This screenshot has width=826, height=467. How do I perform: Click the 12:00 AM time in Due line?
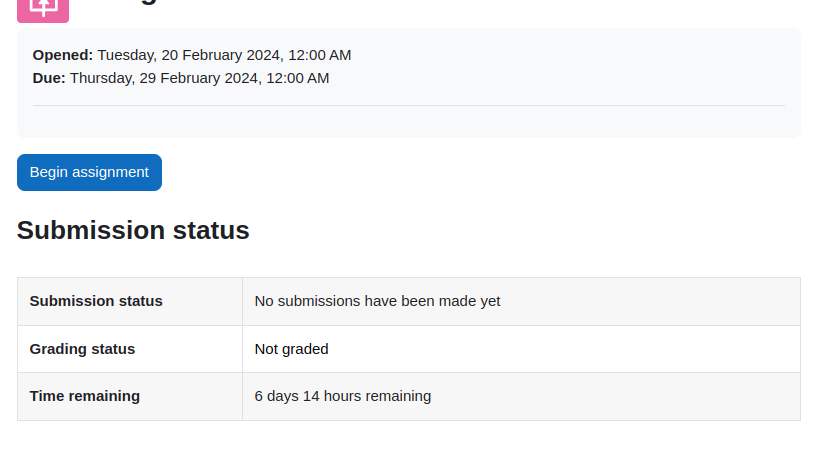298,78
